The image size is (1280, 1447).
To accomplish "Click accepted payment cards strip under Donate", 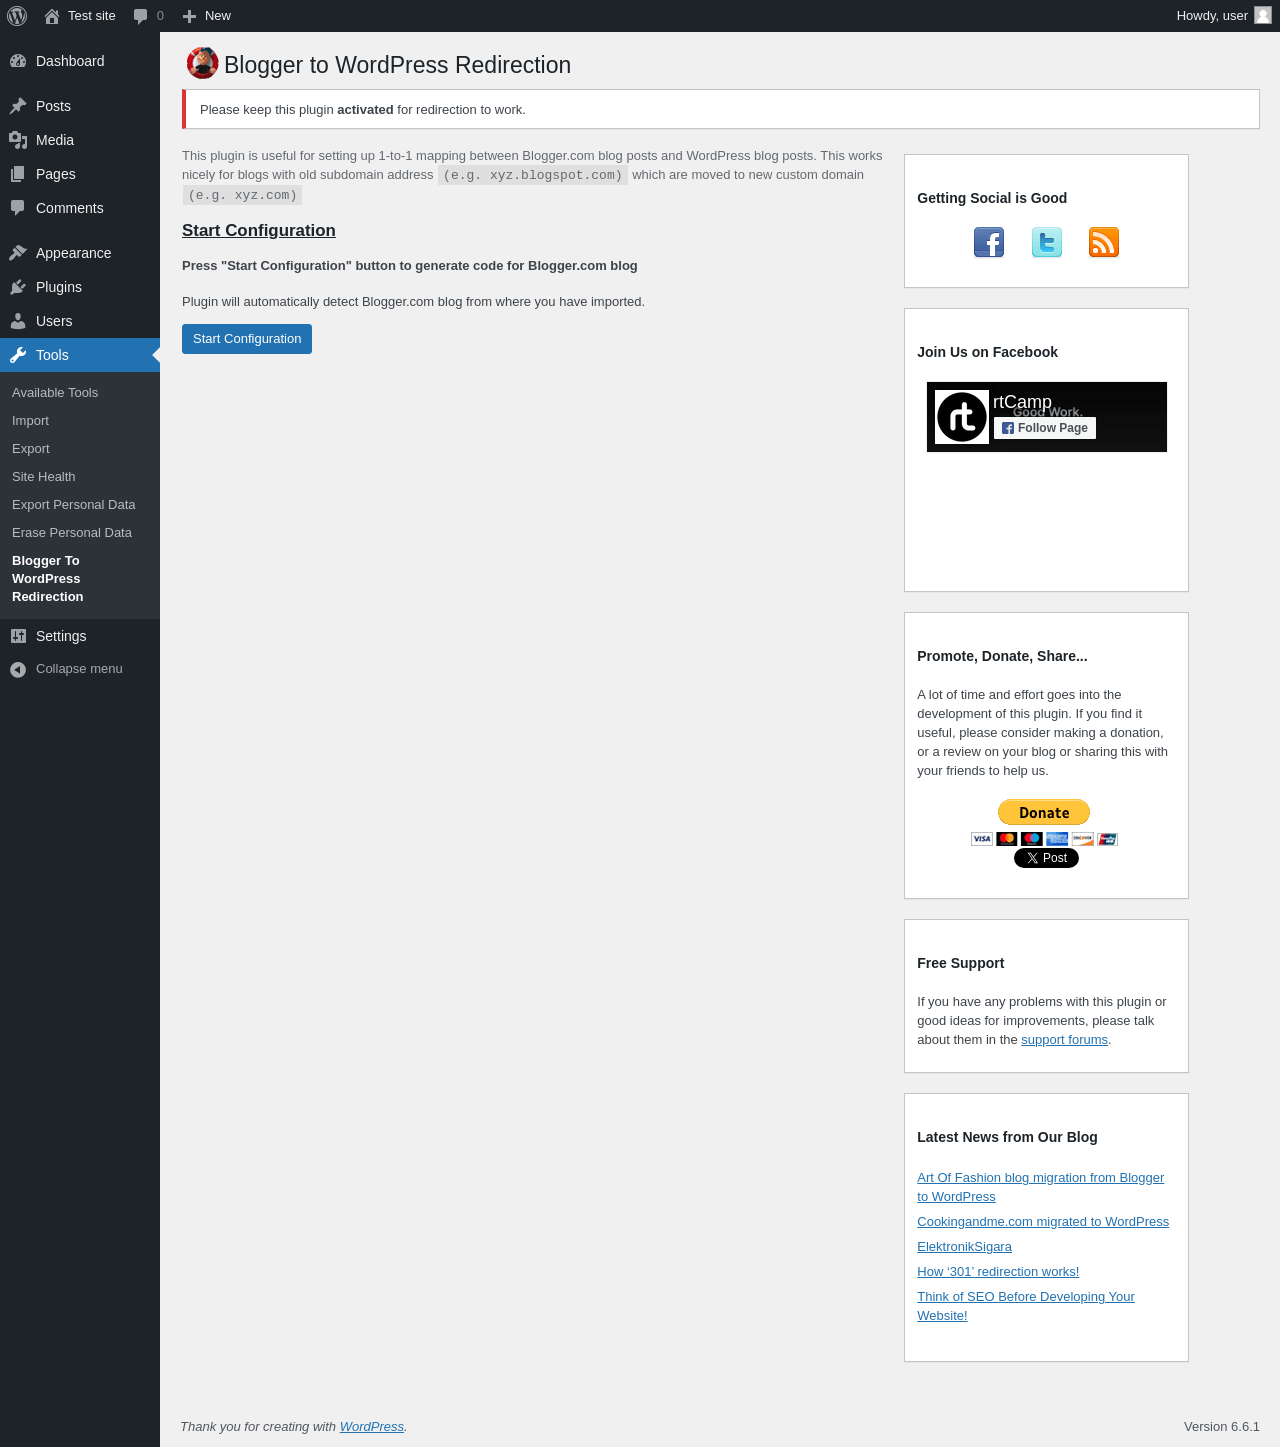I will 1044,839.
